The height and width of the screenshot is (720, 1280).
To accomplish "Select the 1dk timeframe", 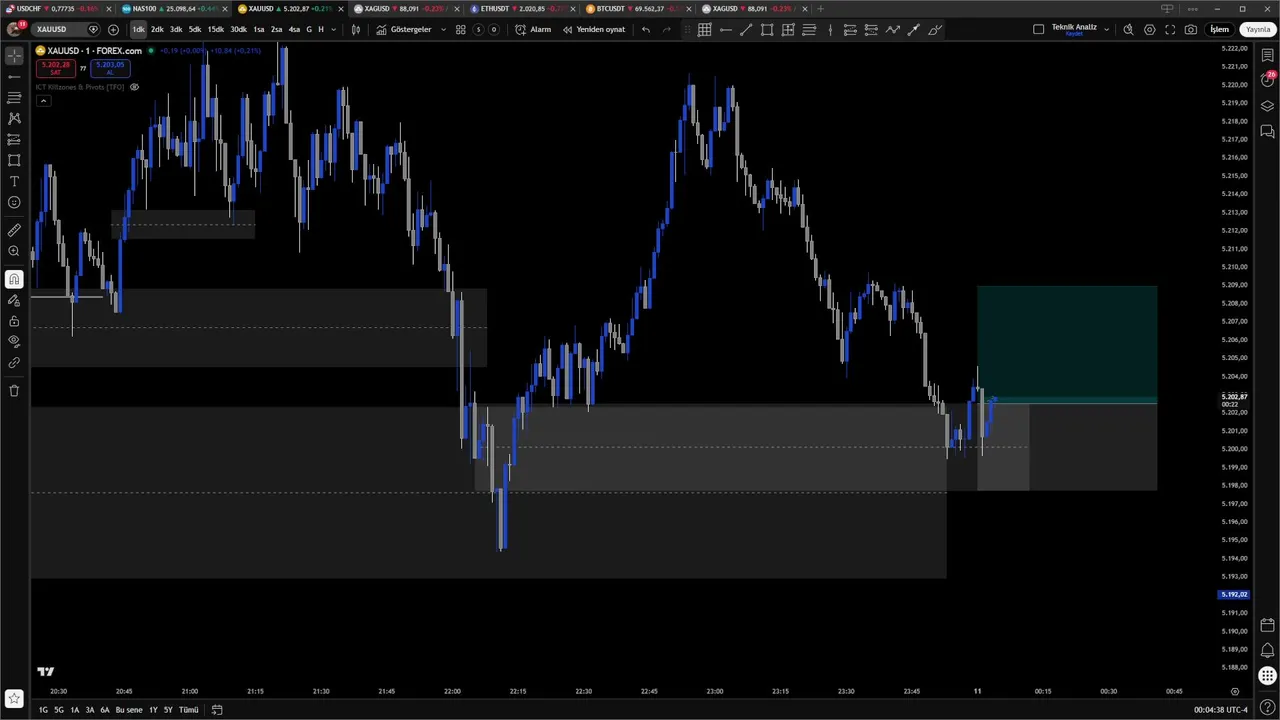I will [138, 29].
